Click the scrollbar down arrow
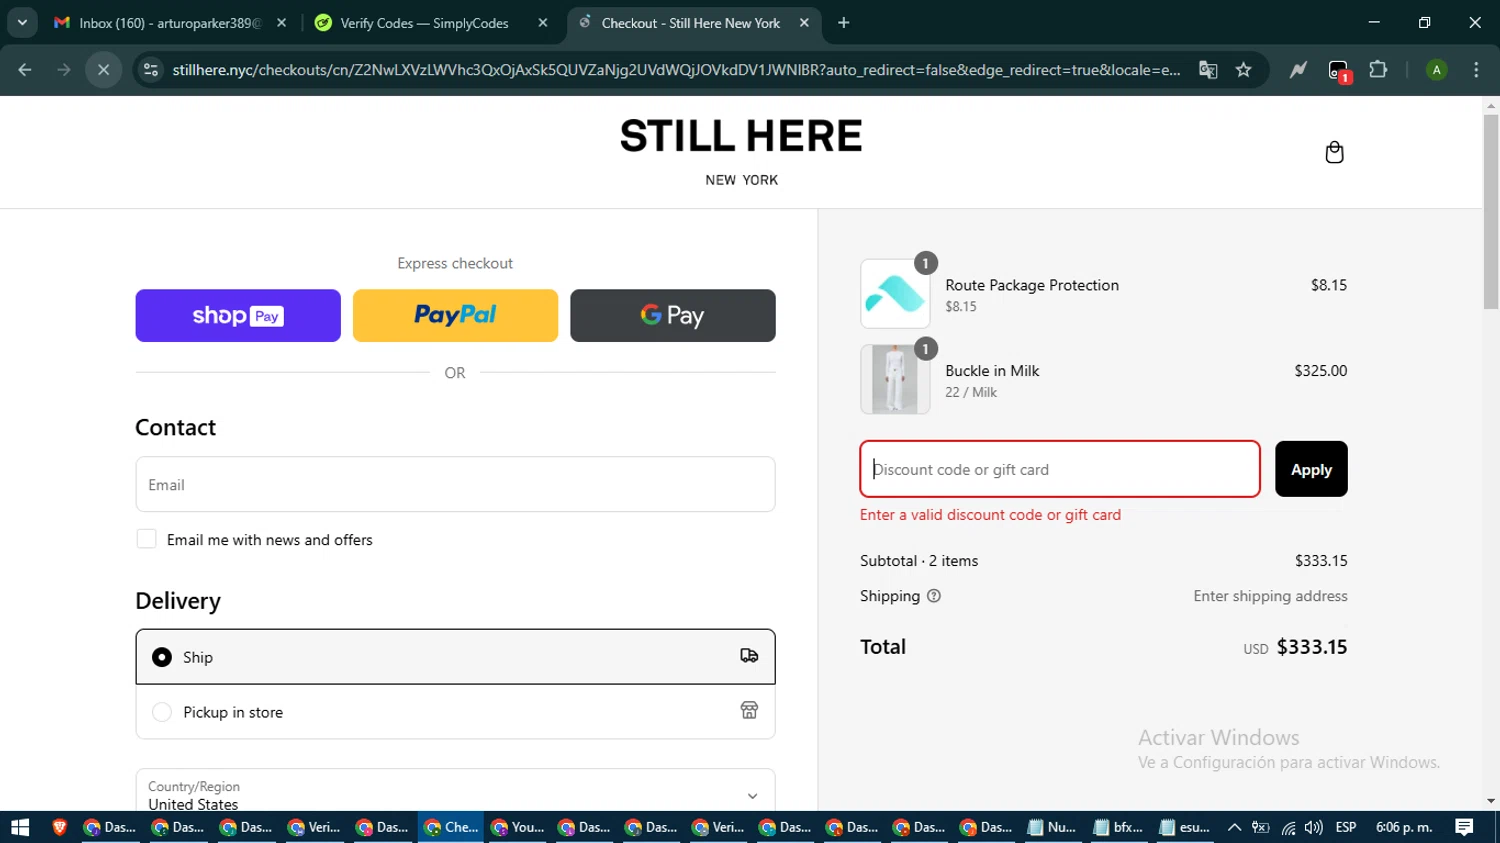Image resolution: width=1500 pixels, height=843 pixels. [x=1491, y=801]
